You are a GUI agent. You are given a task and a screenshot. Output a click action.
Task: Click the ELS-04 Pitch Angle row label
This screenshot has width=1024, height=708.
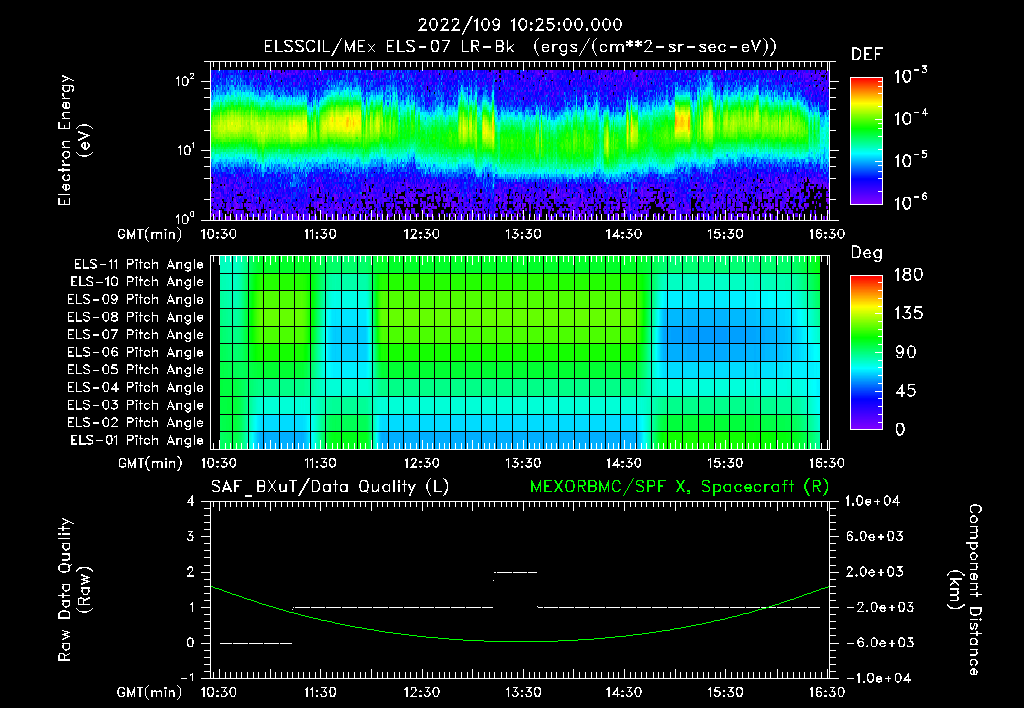pos(135,387)
